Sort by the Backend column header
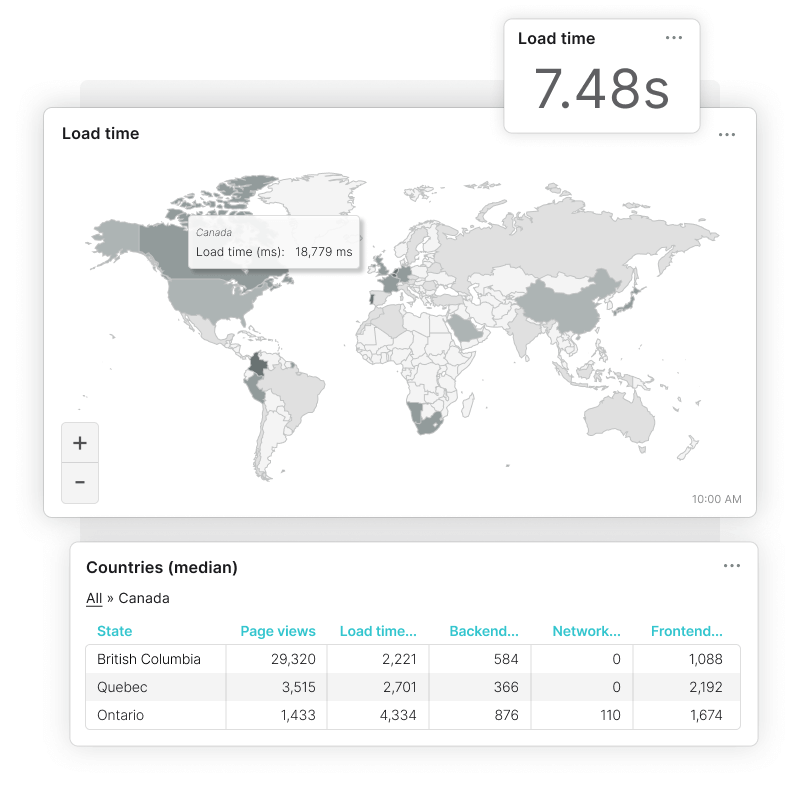800x800 pixels. click(x=484, y=631)
